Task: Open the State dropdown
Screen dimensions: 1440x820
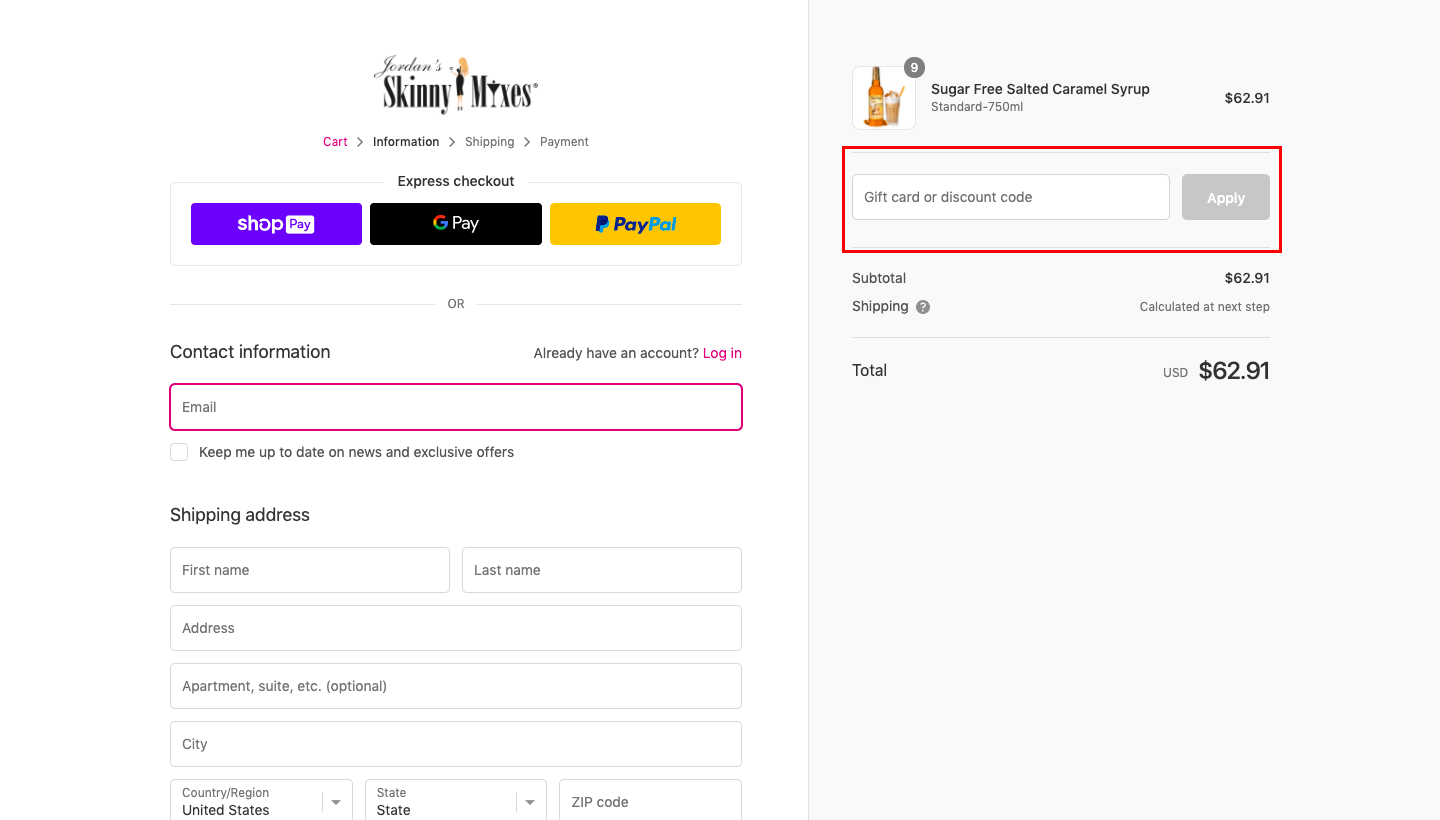Action: point(456,800)
